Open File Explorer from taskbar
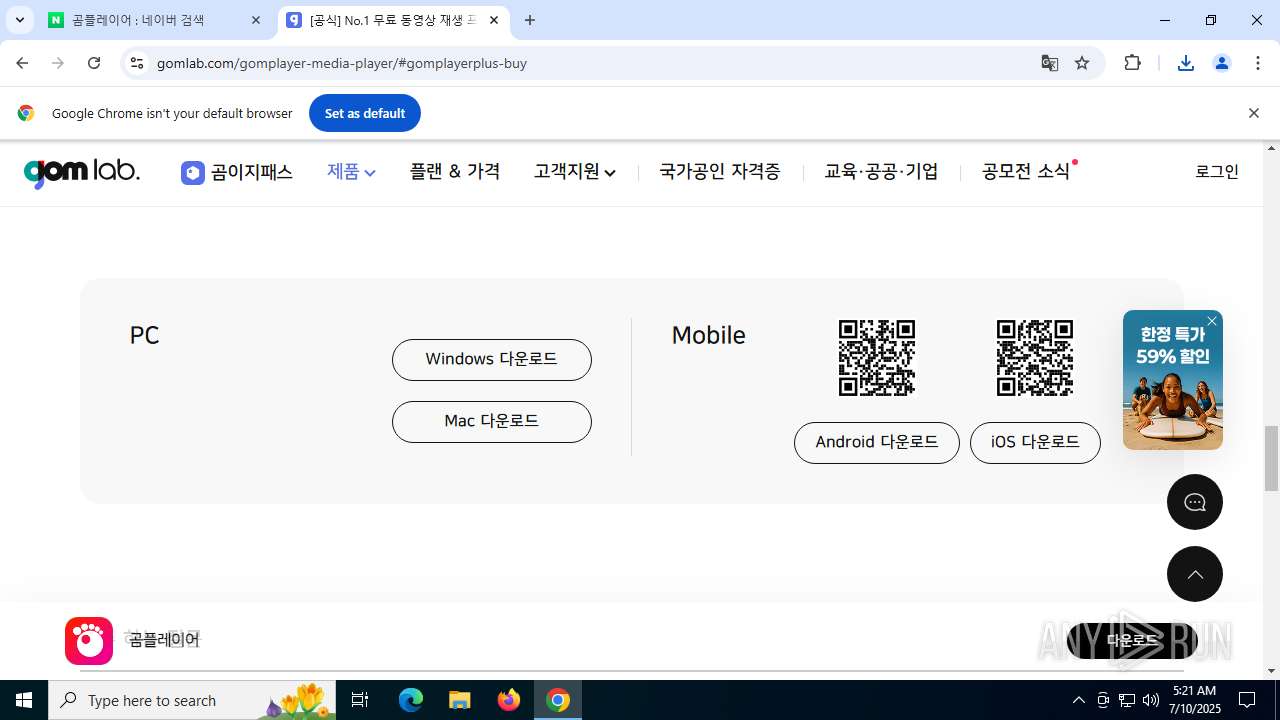The height and width of the screenshot is (720, 1280). [460, 700]
